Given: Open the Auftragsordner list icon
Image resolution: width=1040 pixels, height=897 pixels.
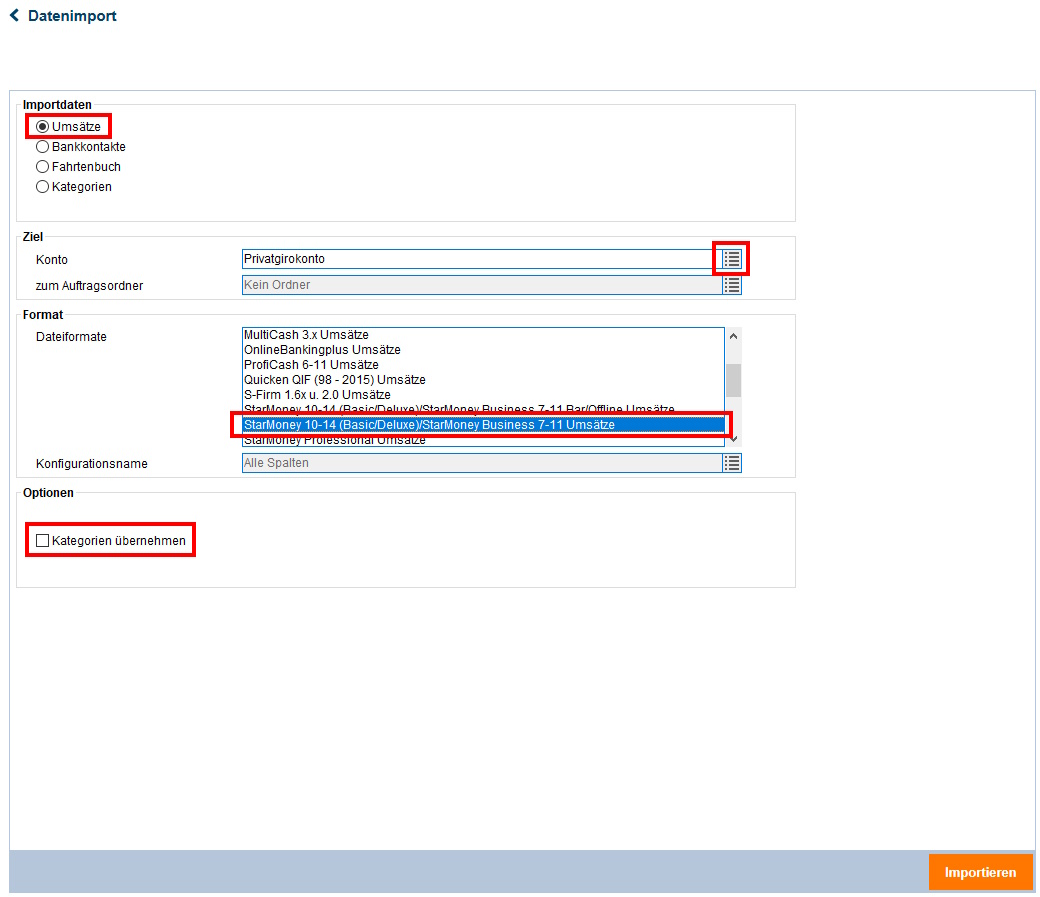Looking at the screenshot, I should click(732, 285).
